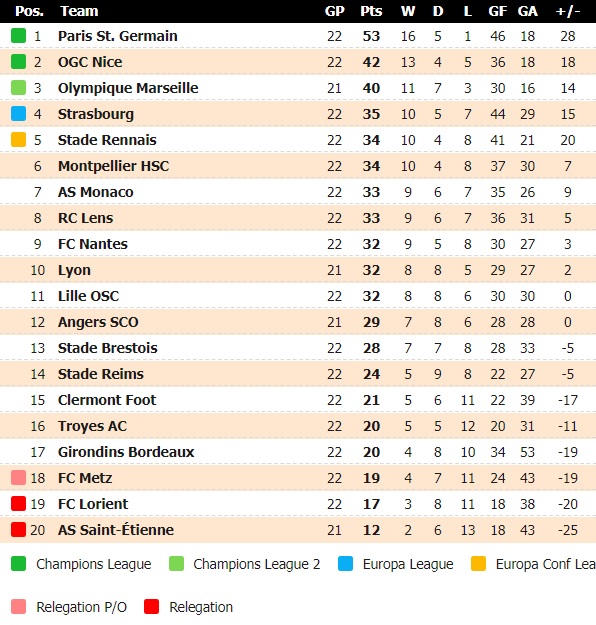The image size is (596, 625).
Task: Click Clermont Foot team name
Action: (107, 400)
